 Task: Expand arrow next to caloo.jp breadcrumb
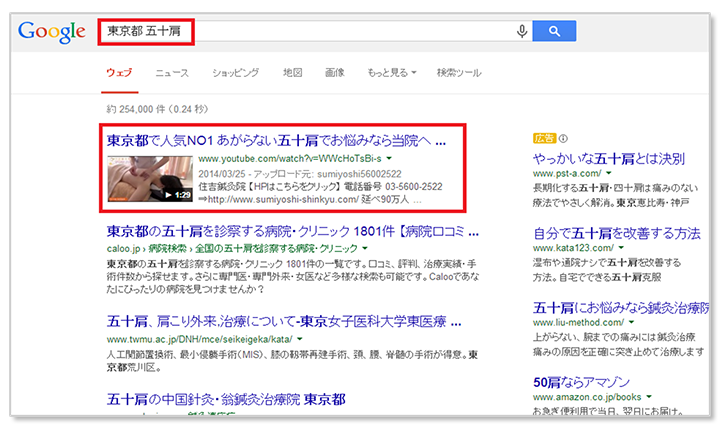pos(365,249)
